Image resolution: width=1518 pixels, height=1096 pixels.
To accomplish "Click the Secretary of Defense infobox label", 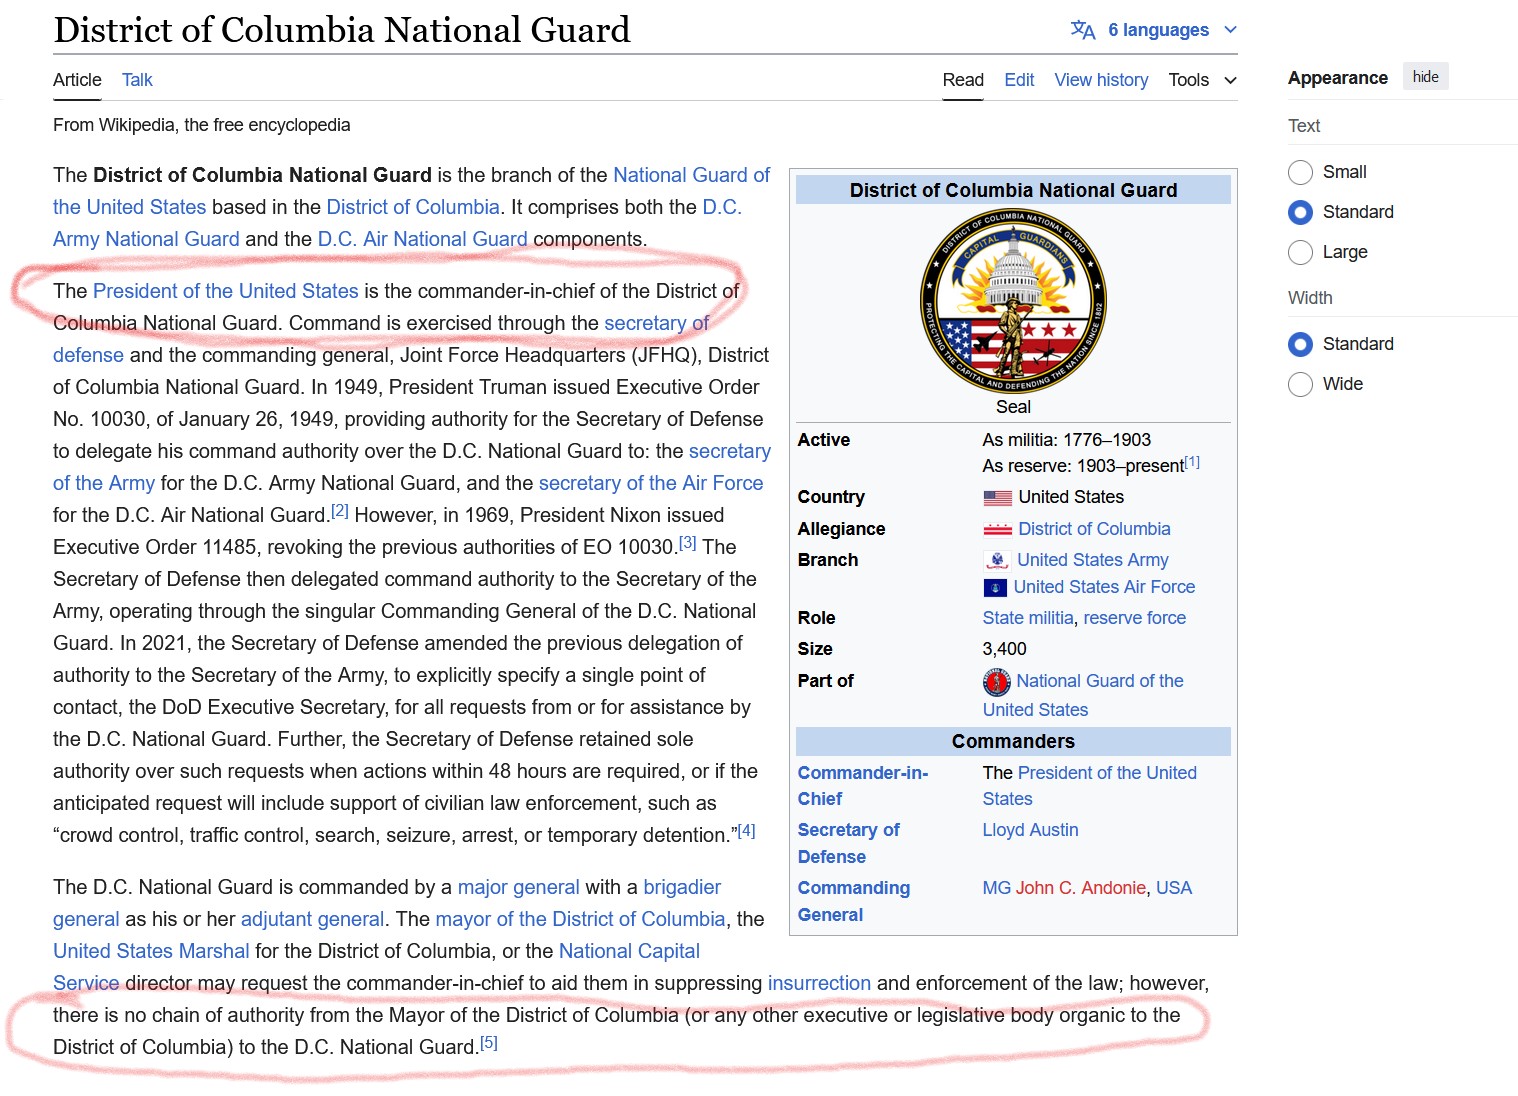I will click(849, 843).
